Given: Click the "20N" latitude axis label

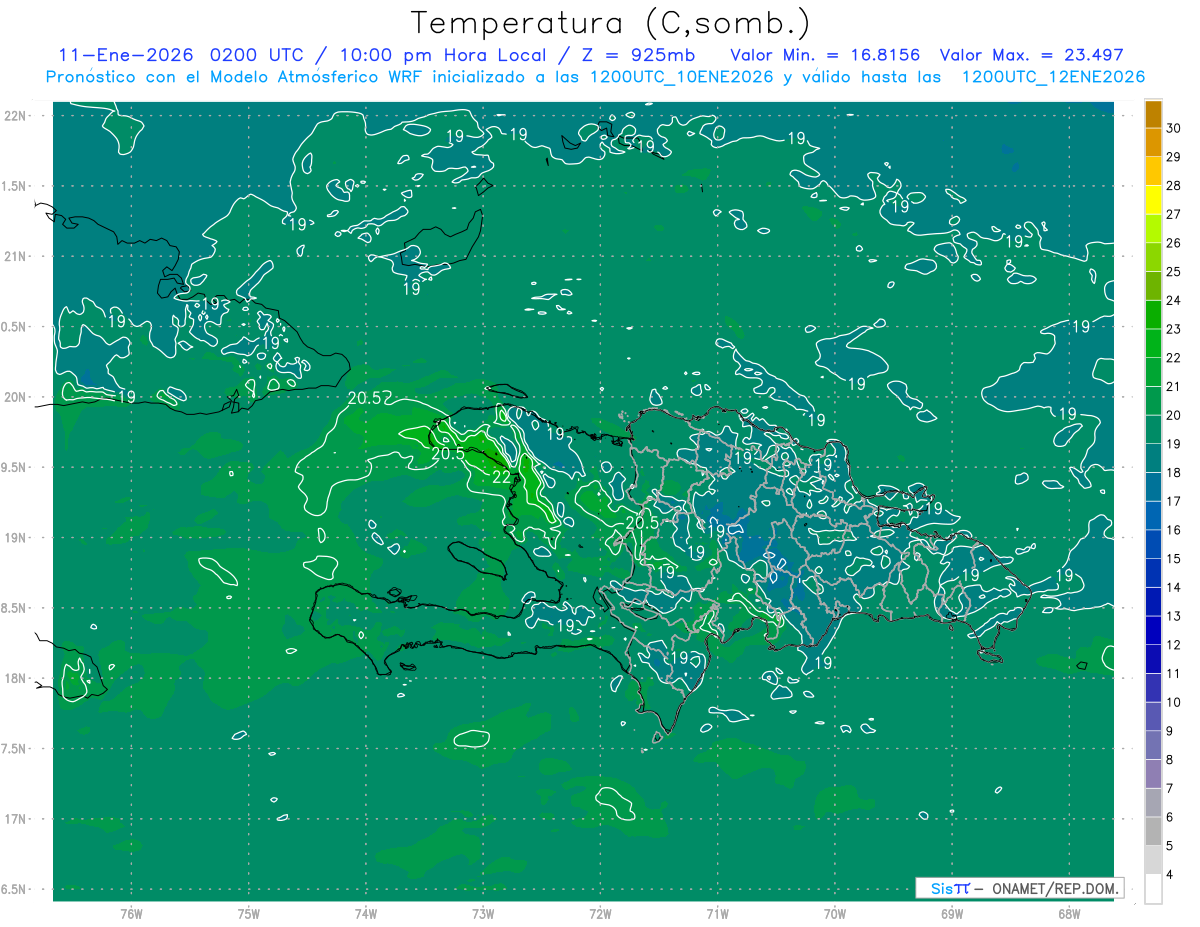Looking at the screenshot, I should pos(16,397).
